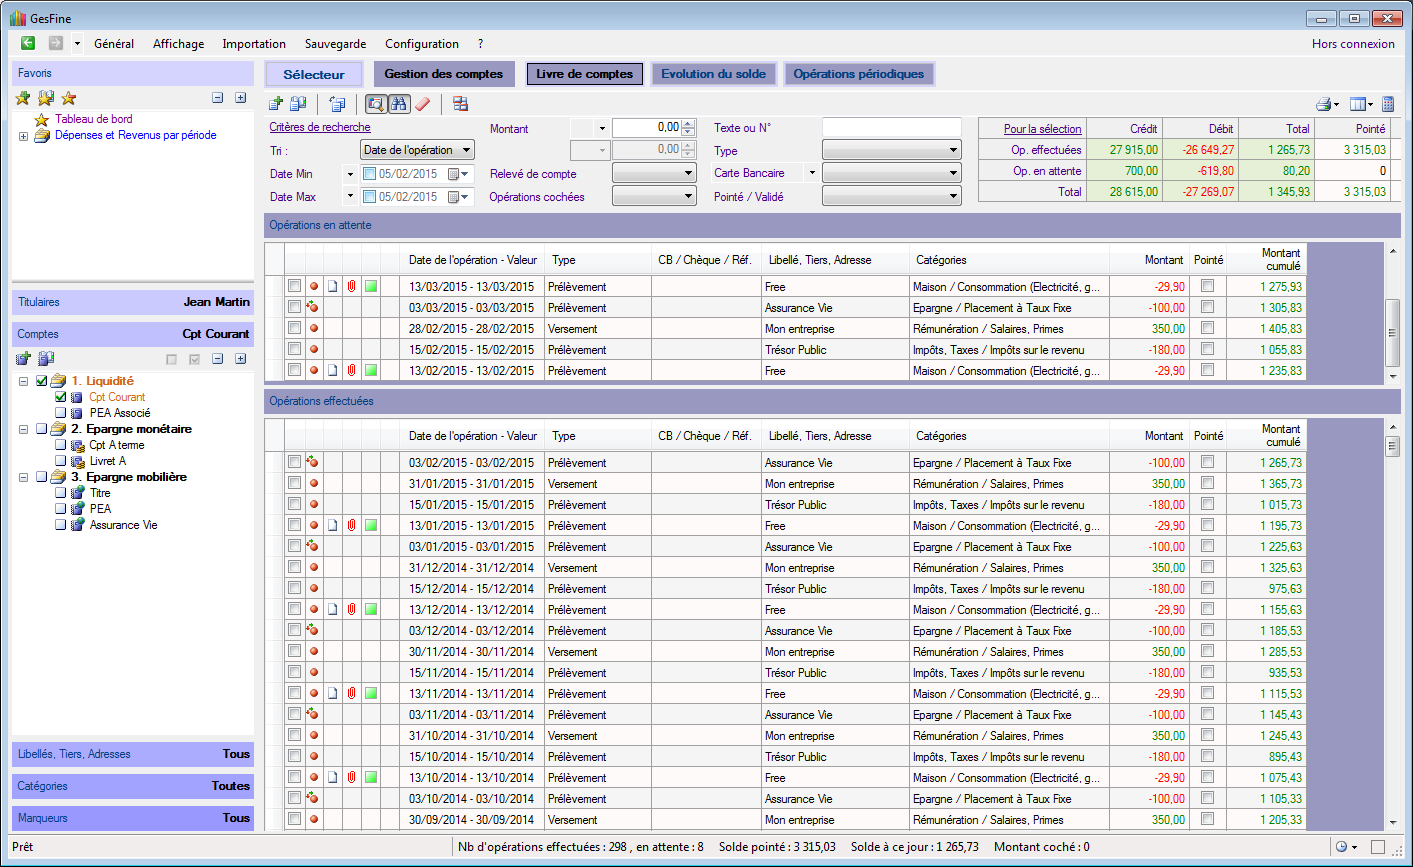This screenshot has width=1413, height=867.
Task: Click the Texte ou N° input field
Action: [x=891, y=128]
